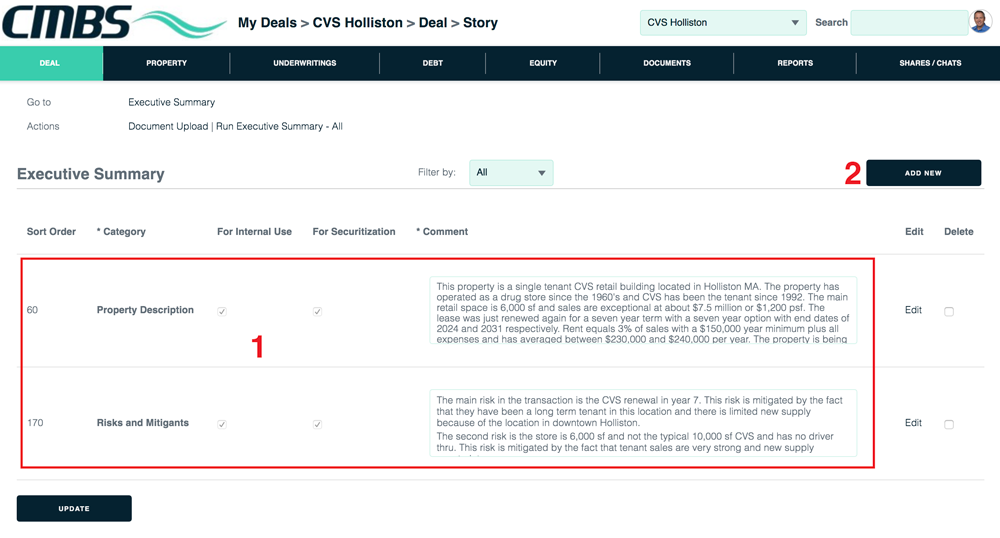This screenshot has width=1000, height=538.
Task: Go to the Debt tab
Action: coord(432,63)
